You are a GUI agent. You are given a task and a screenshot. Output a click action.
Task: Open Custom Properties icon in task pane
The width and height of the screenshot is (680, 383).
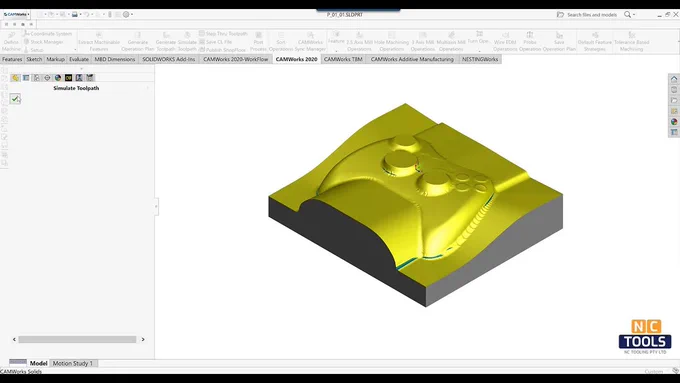point(674,132)
